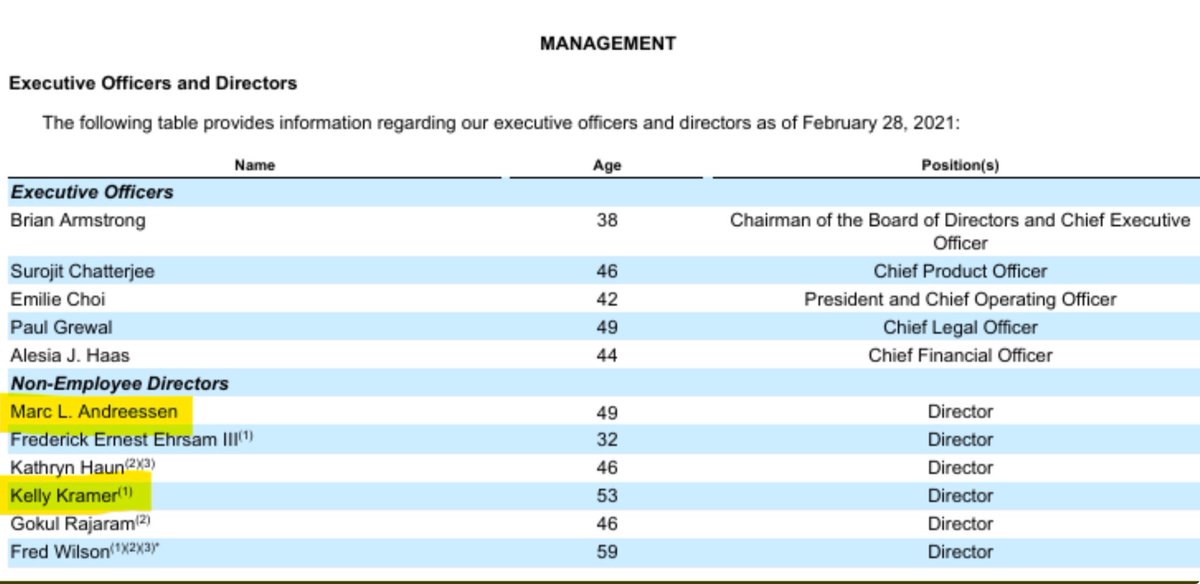
Task: Select Surojit Chatterjee in the Name column
Action: pos(82,271)
